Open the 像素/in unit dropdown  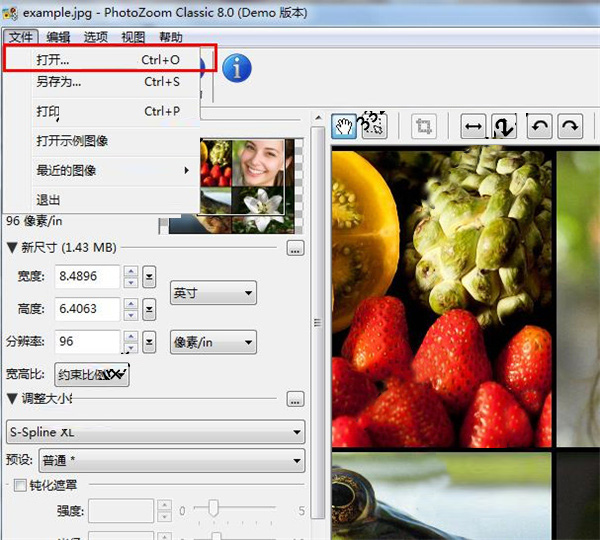tap(213, 342)
